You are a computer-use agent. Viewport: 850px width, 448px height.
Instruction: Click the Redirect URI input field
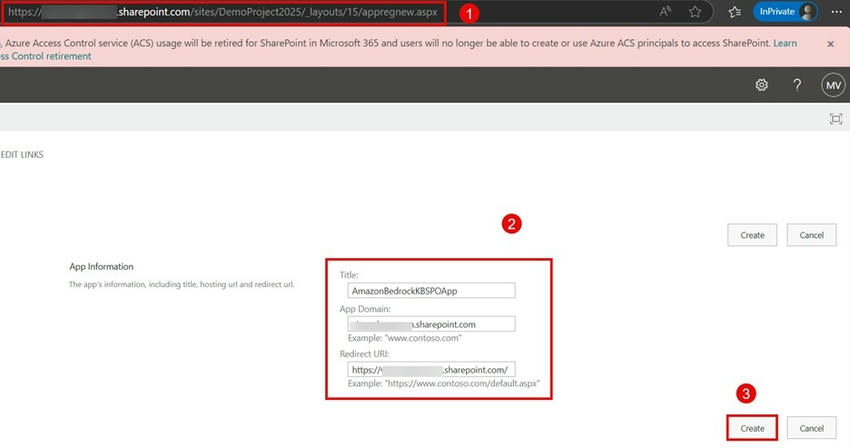point(431,370)
